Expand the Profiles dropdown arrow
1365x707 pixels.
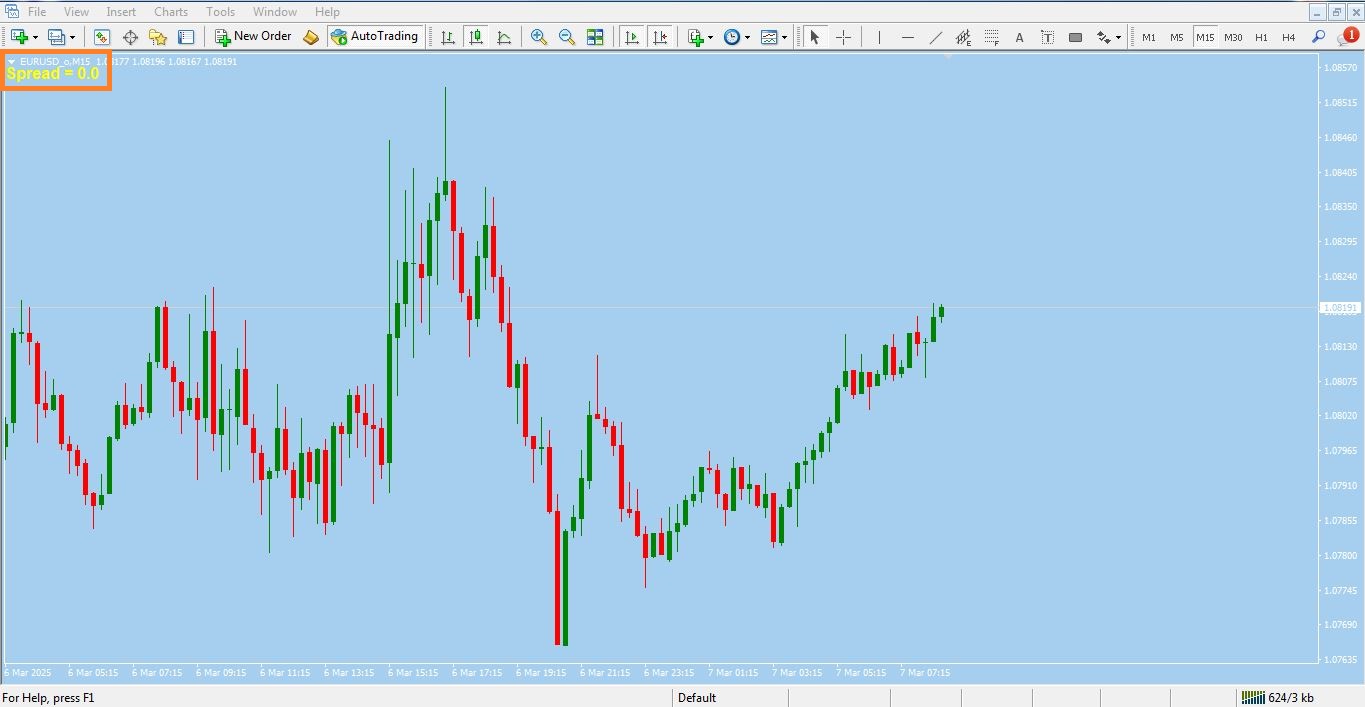click(x=72, y=37)
